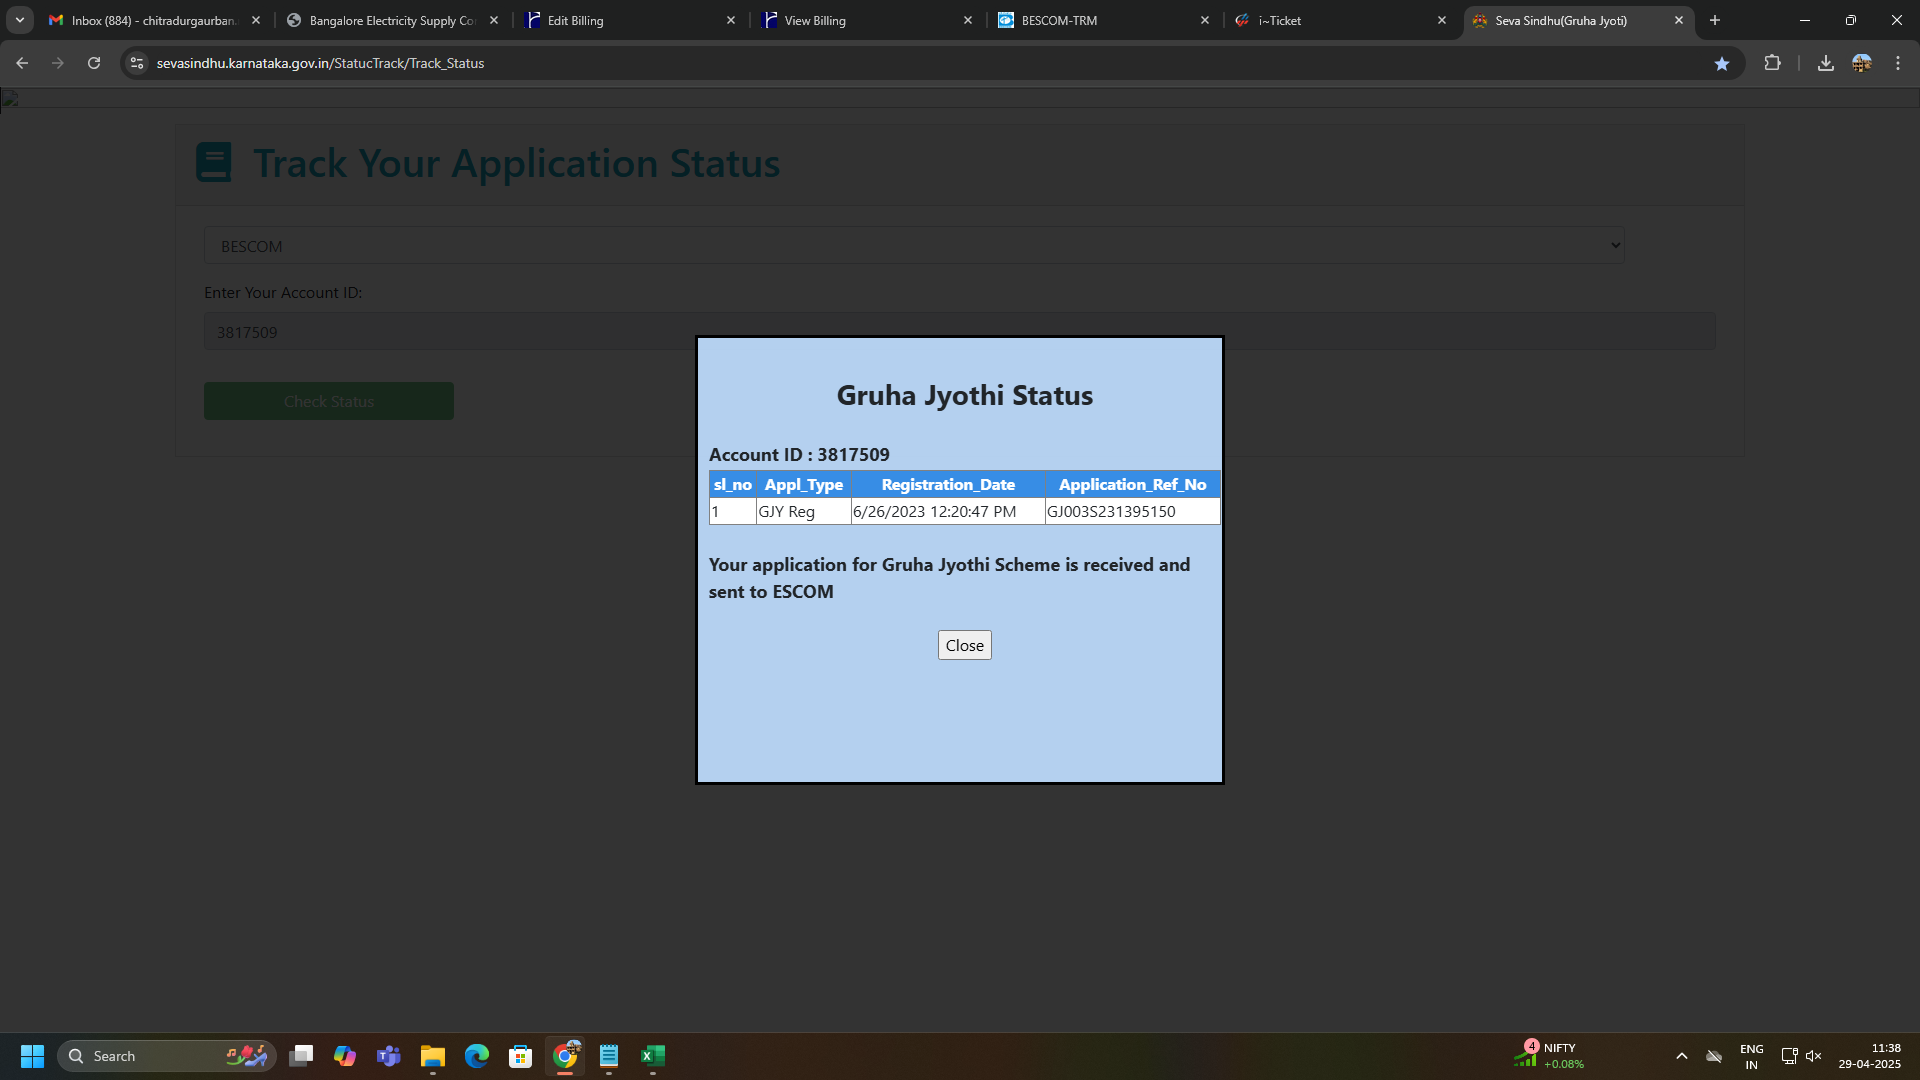Open a new browser tab
The image size is (1920, 1080).
point(1715,20)
